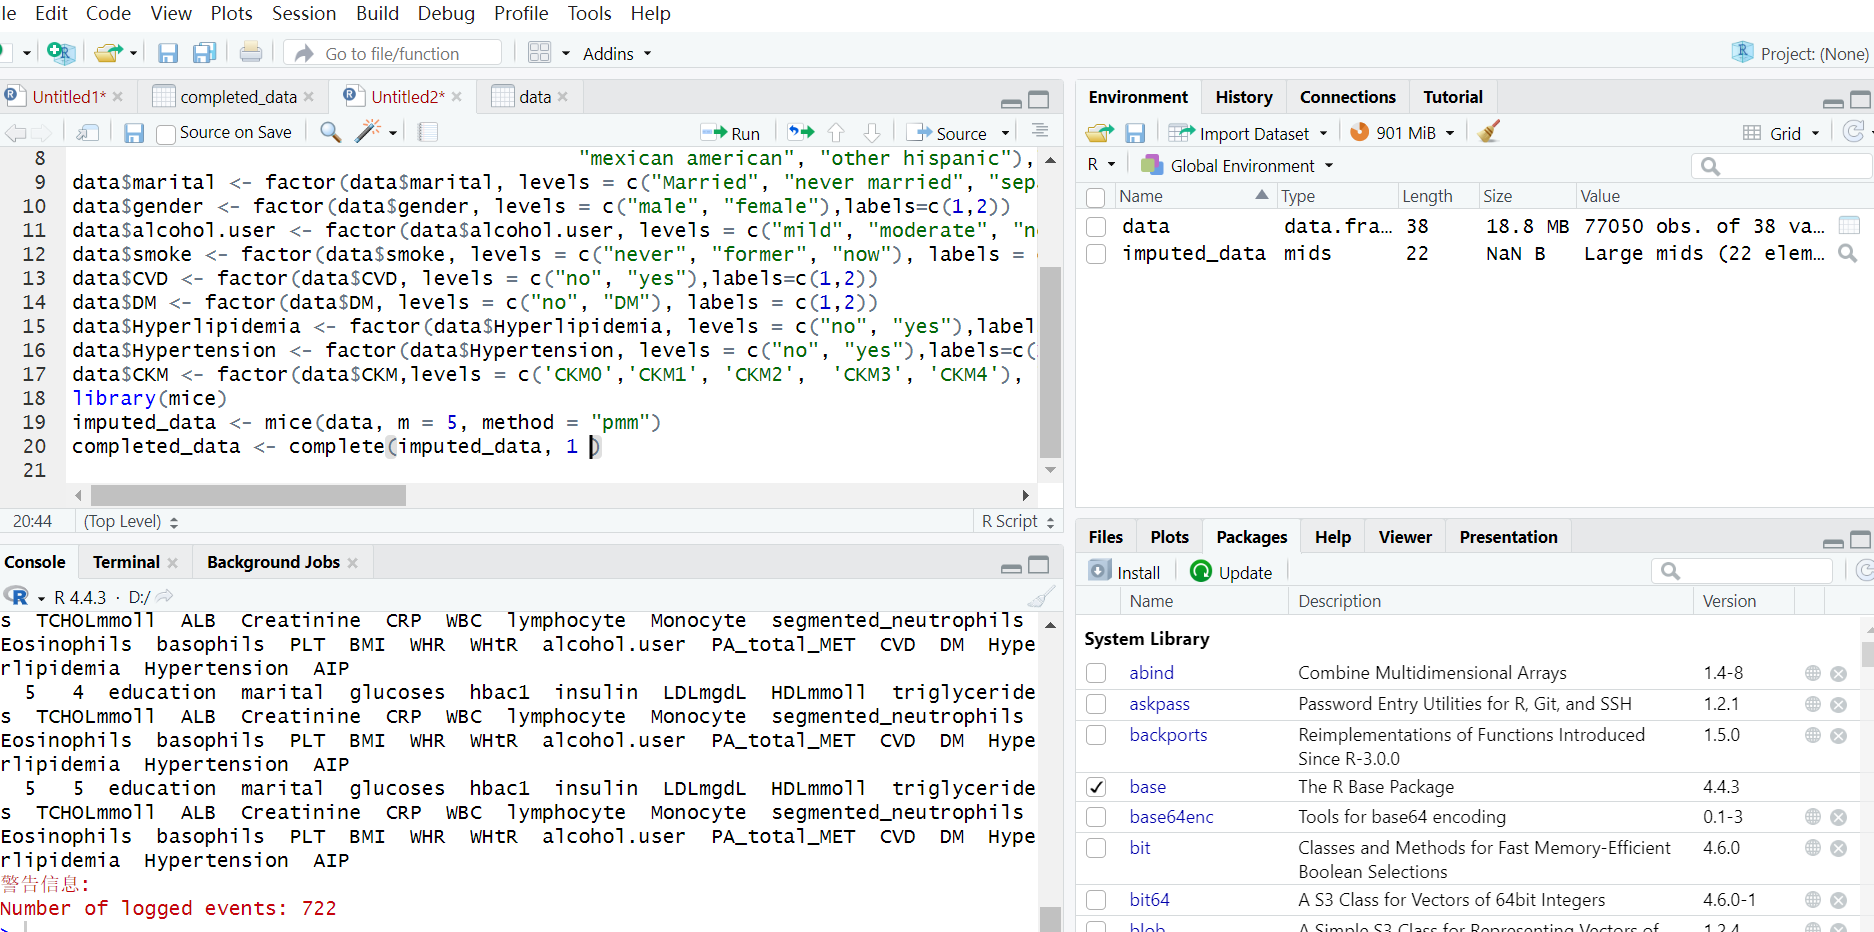Save all open documents
1874x932 pixels.
click(x=205, y=53)
